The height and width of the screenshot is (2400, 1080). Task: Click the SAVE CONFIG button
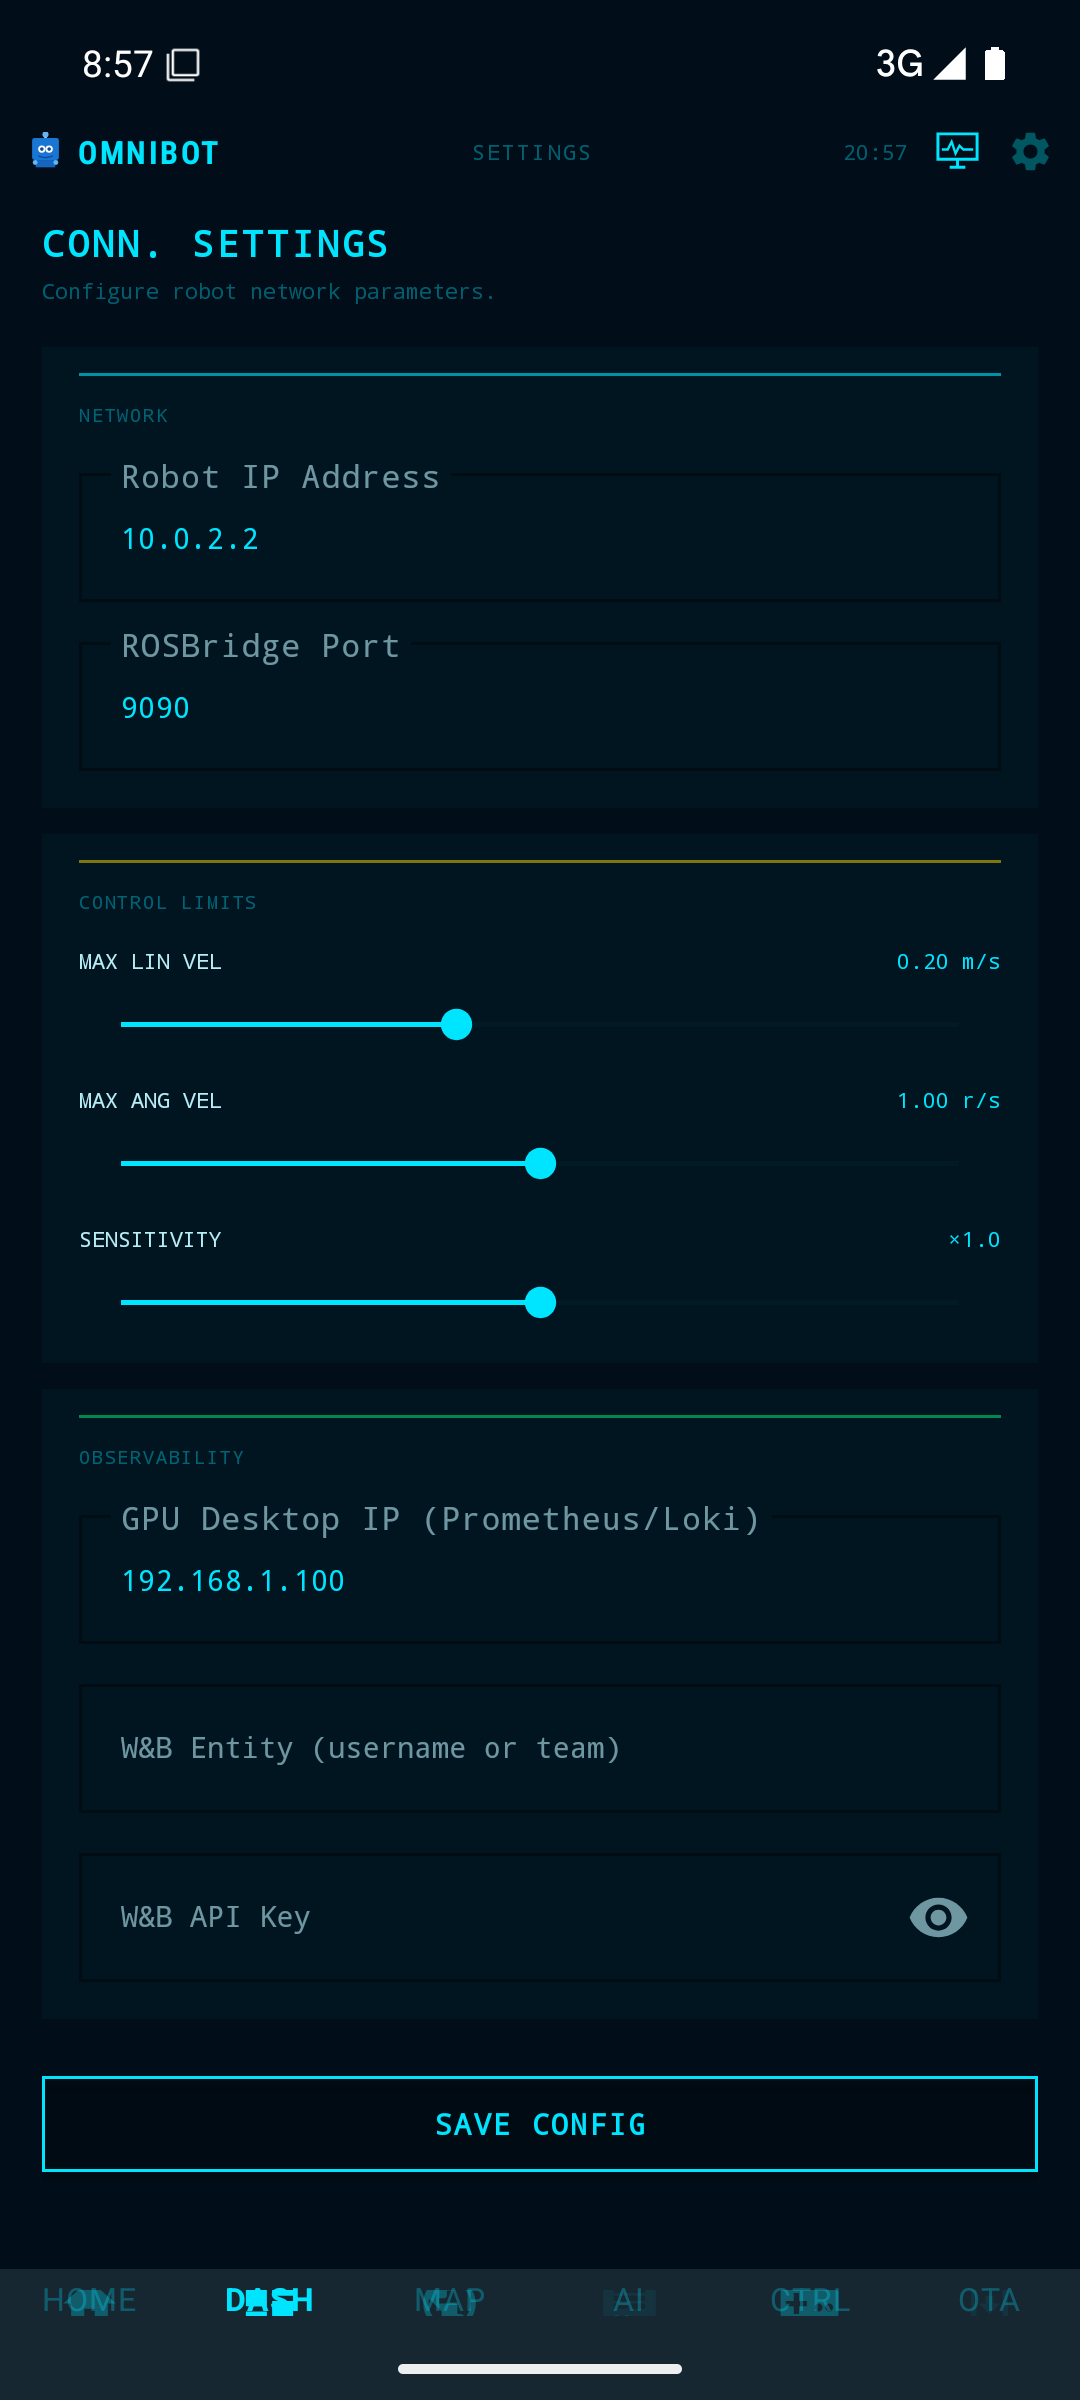(x=540, y=2124)
